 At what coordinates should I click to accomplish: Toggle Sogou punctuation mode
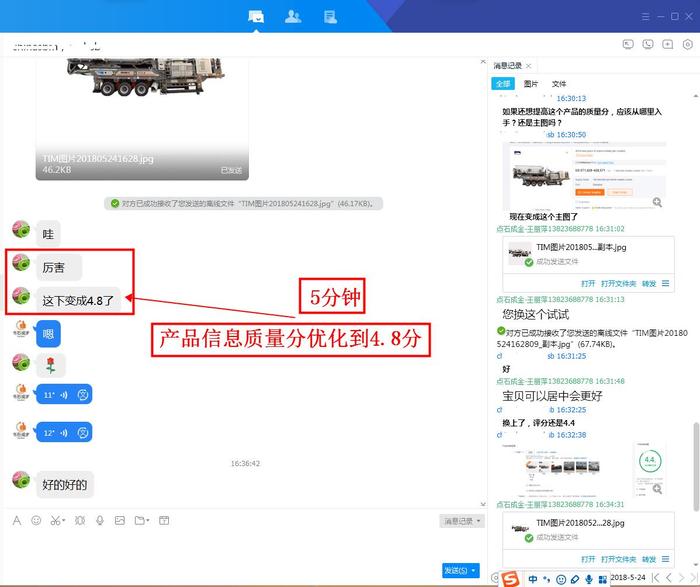coord(547,579)
